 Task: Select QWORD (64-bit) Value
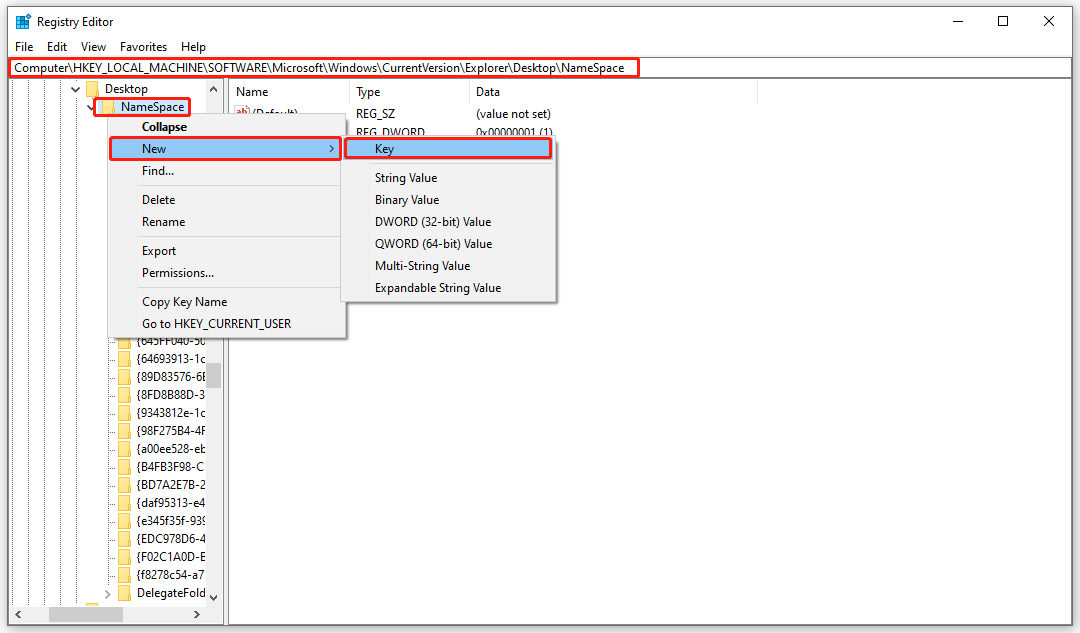pyautogui.click(x=448, y=244)
